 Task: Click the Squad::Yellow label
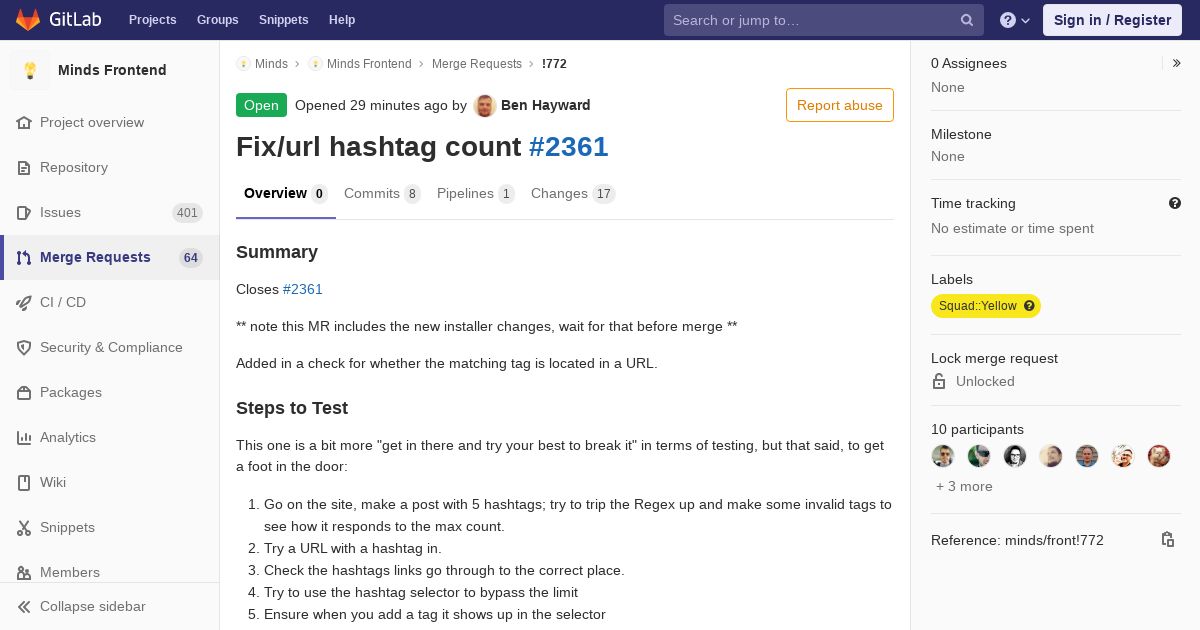(x=986, y=306)
